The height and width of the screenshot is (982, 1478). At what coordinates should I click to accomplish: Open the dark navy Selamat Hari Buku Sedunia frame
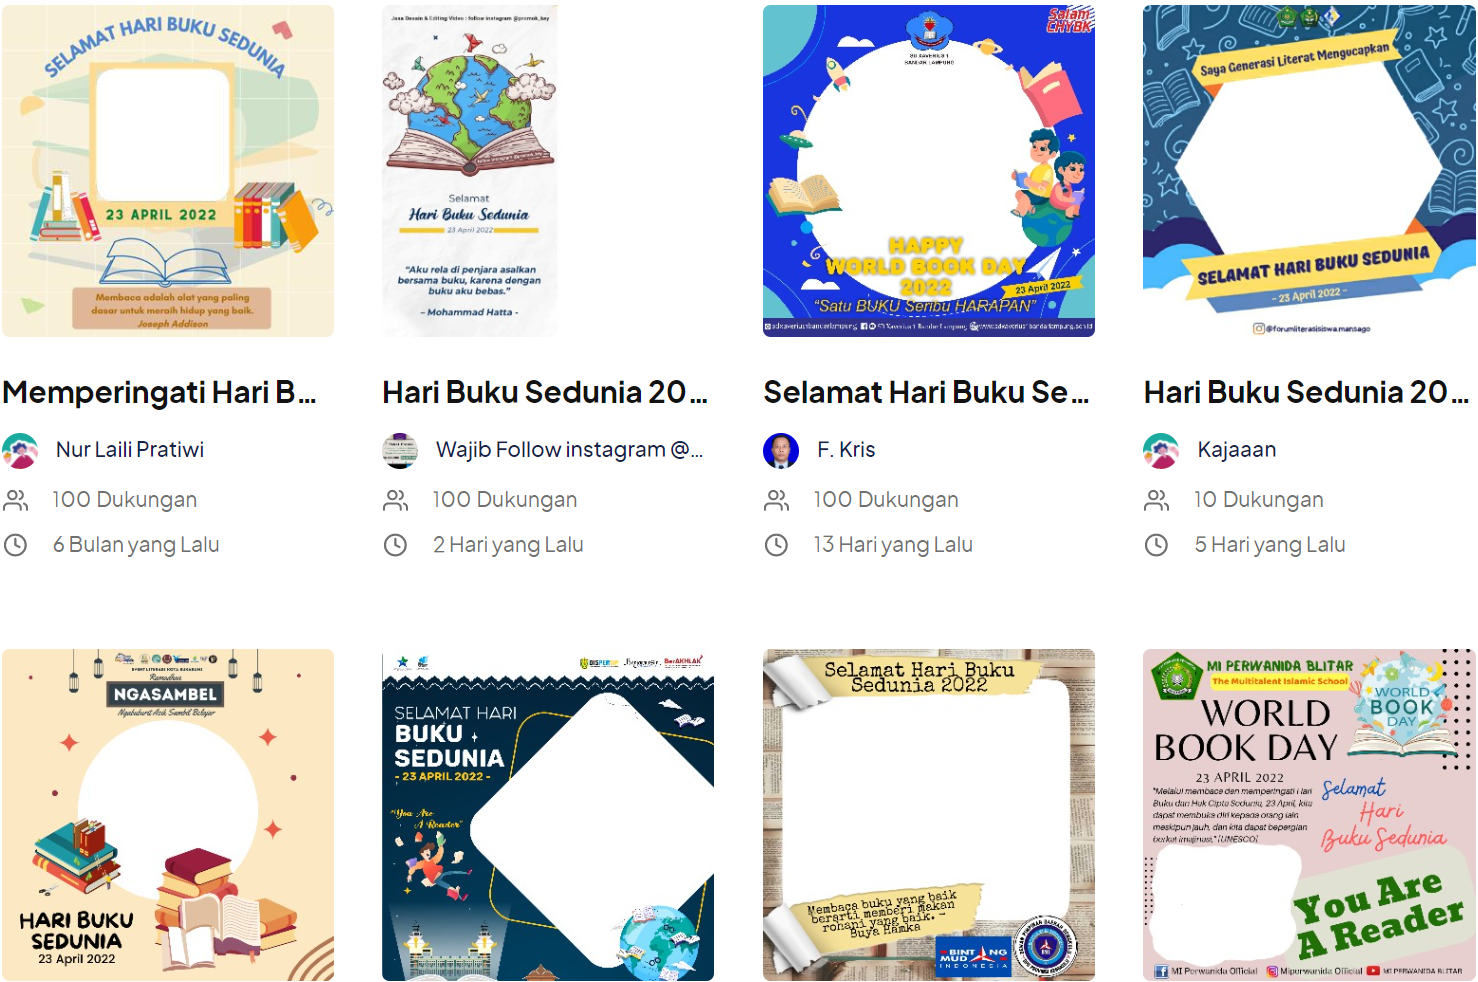[548, 815]
